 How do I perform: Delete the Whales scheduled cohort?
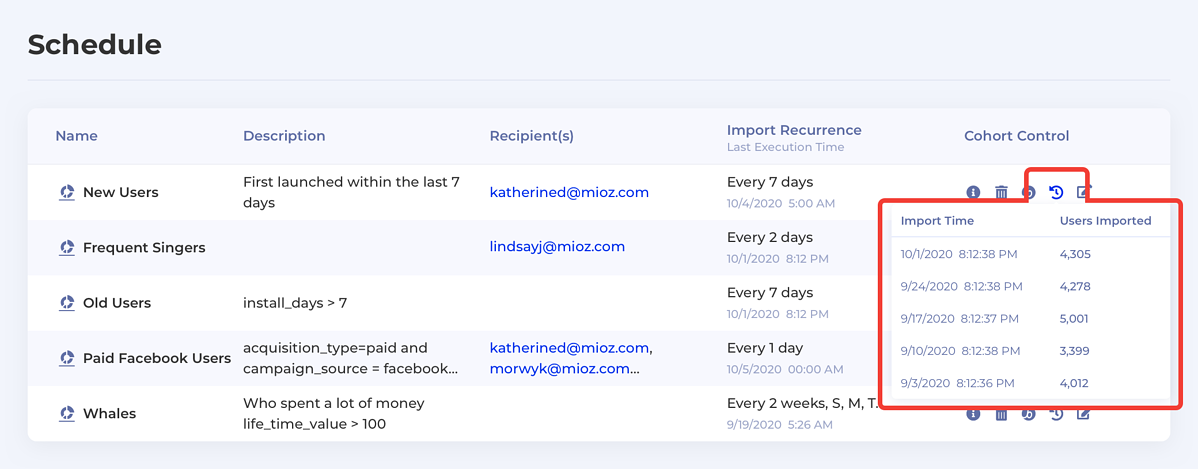[x=1001, y=414]
